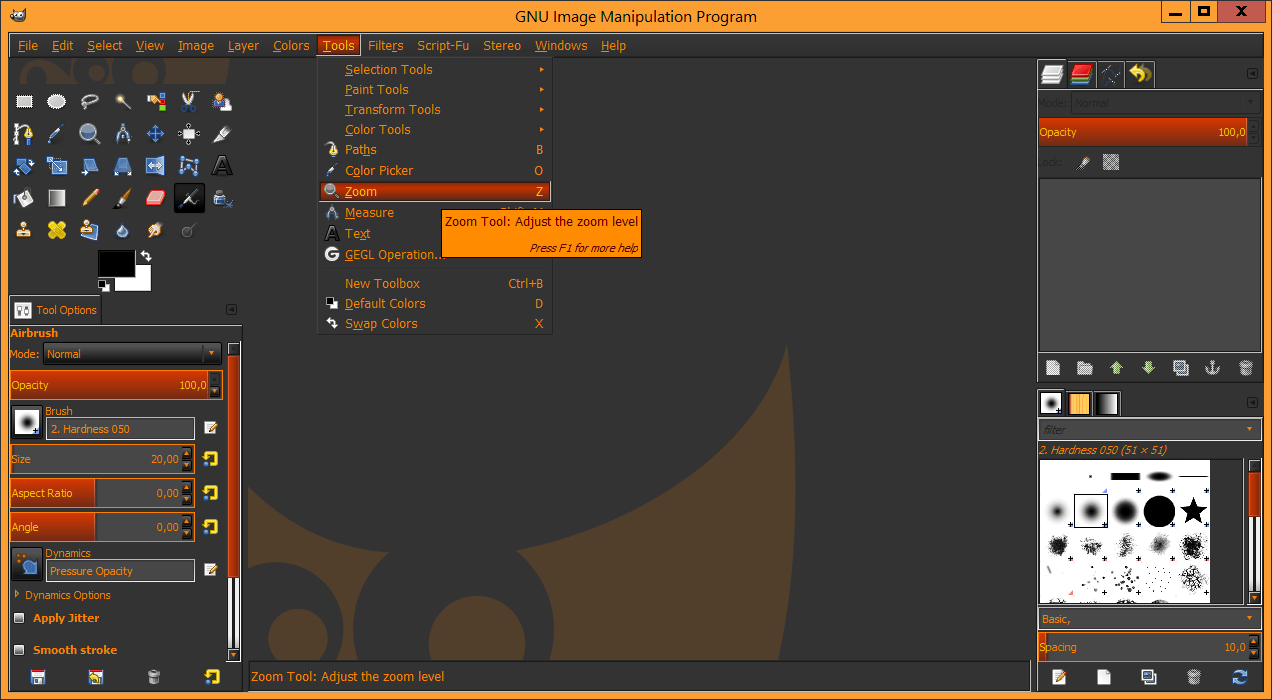Image resolution: width=1272 pixels, height=700 pixels.
Task: Select the Flip tool
Action: [x=156, y=166]
